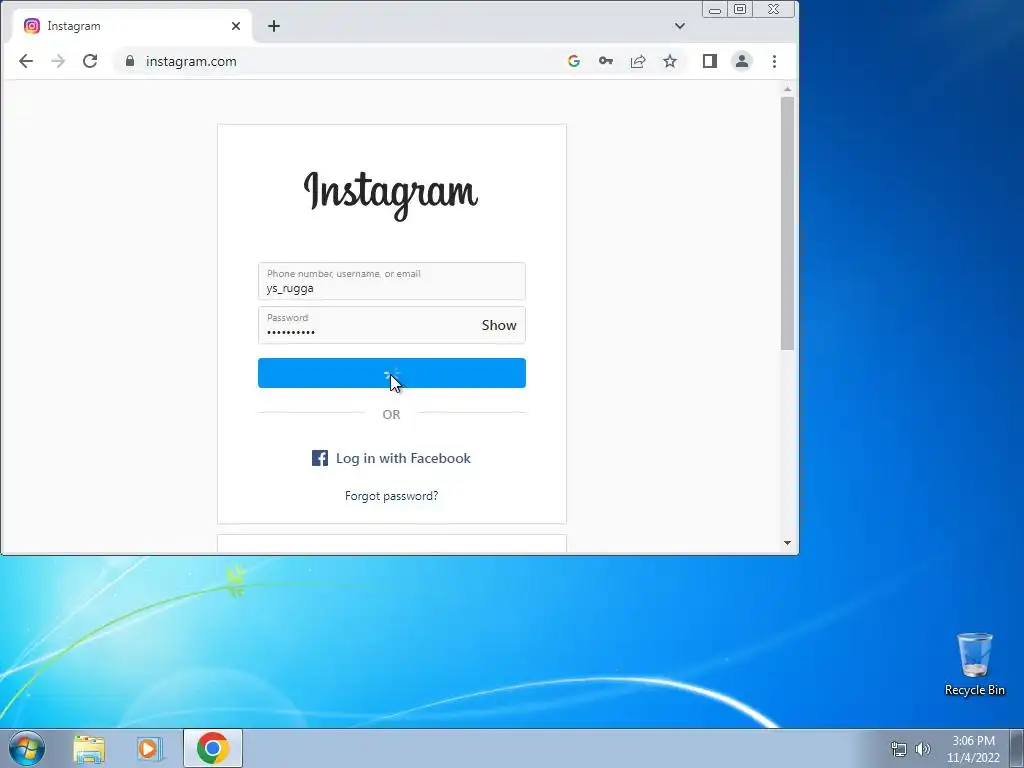Click the browser forward arrow

pos(58,61)
